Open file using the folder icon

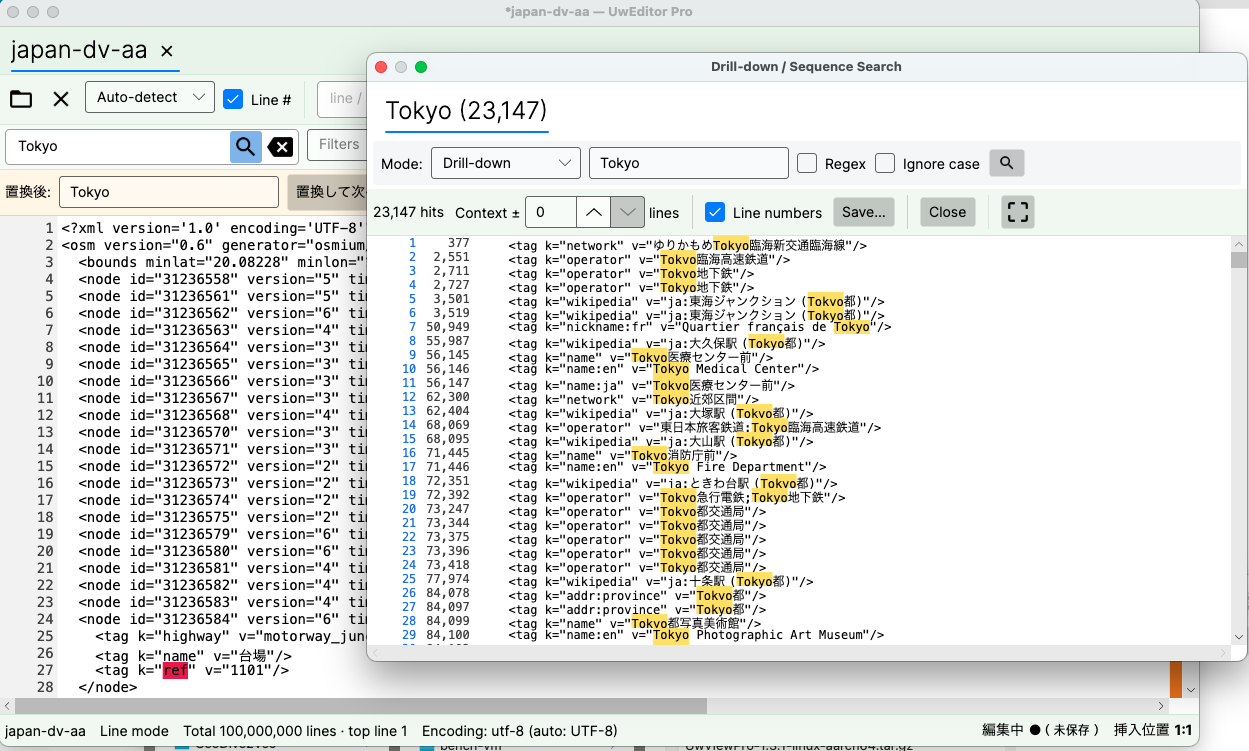(x=21, y=98)
